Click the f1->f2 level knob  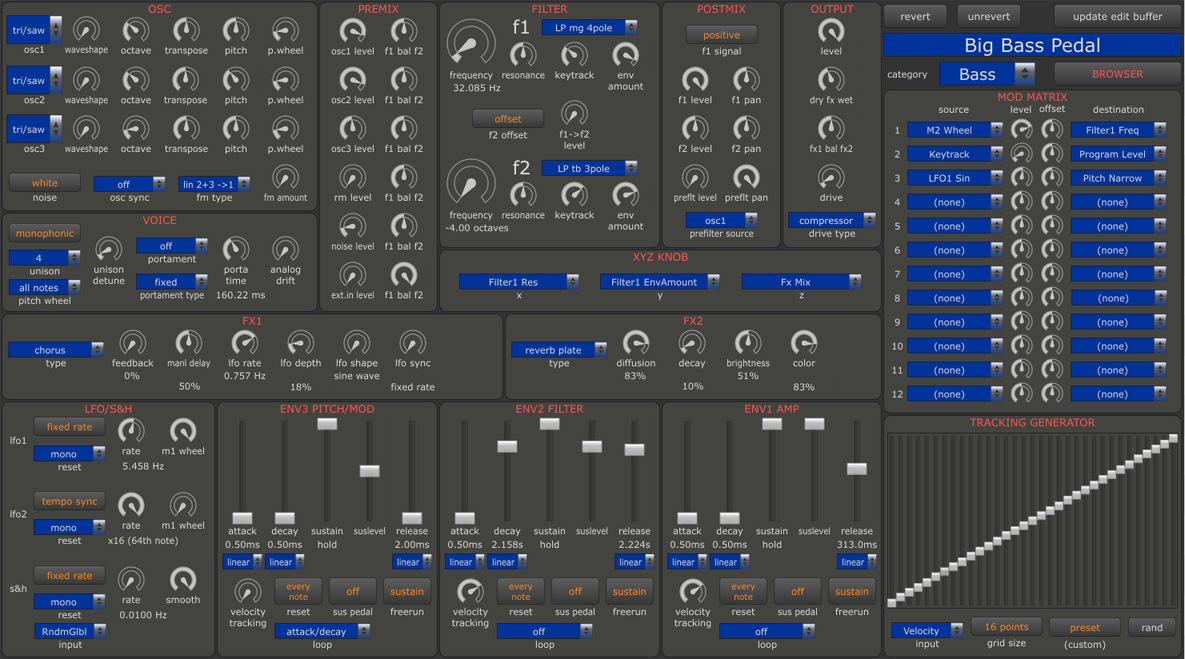pos(574,115)
